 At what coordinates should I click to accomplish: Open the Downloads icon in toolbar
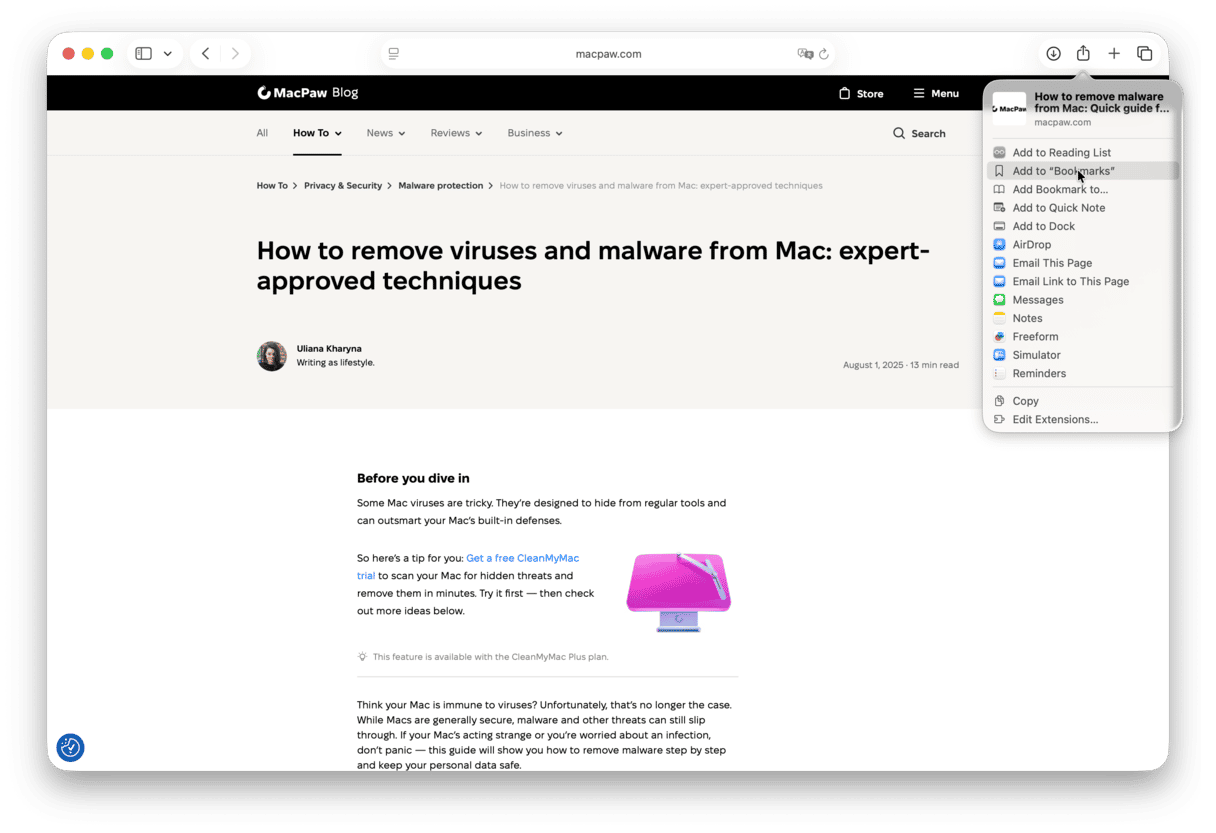click(x=1053, y=54)
